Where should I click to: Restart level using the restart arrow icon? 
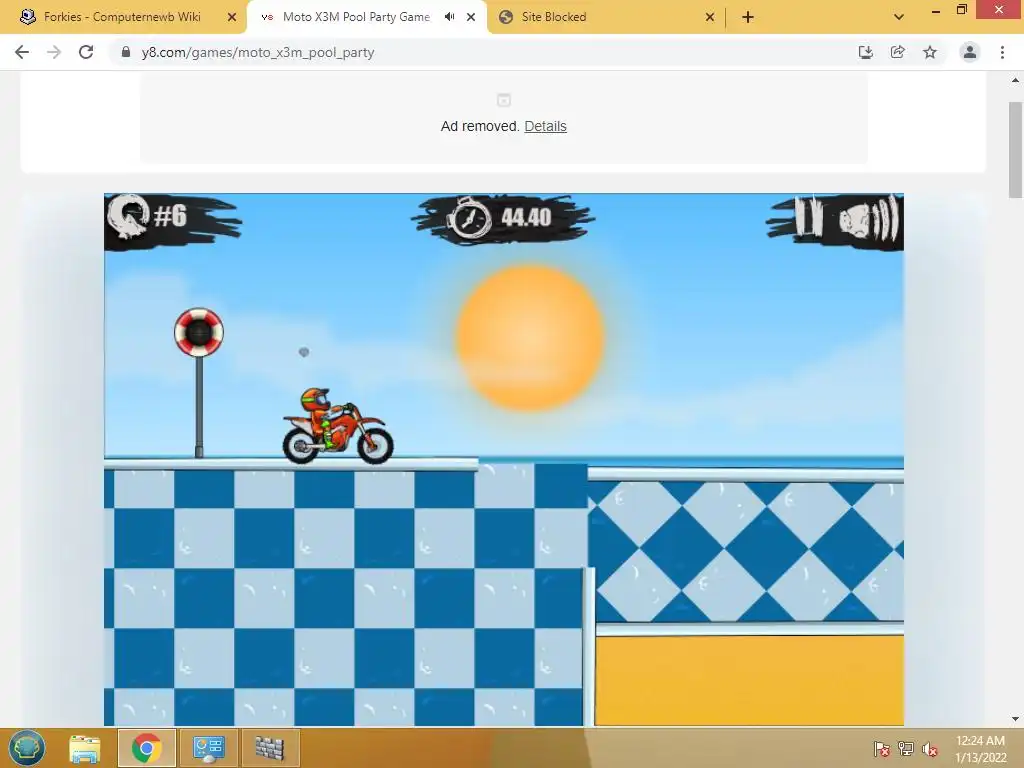click(x=129, y=216)
